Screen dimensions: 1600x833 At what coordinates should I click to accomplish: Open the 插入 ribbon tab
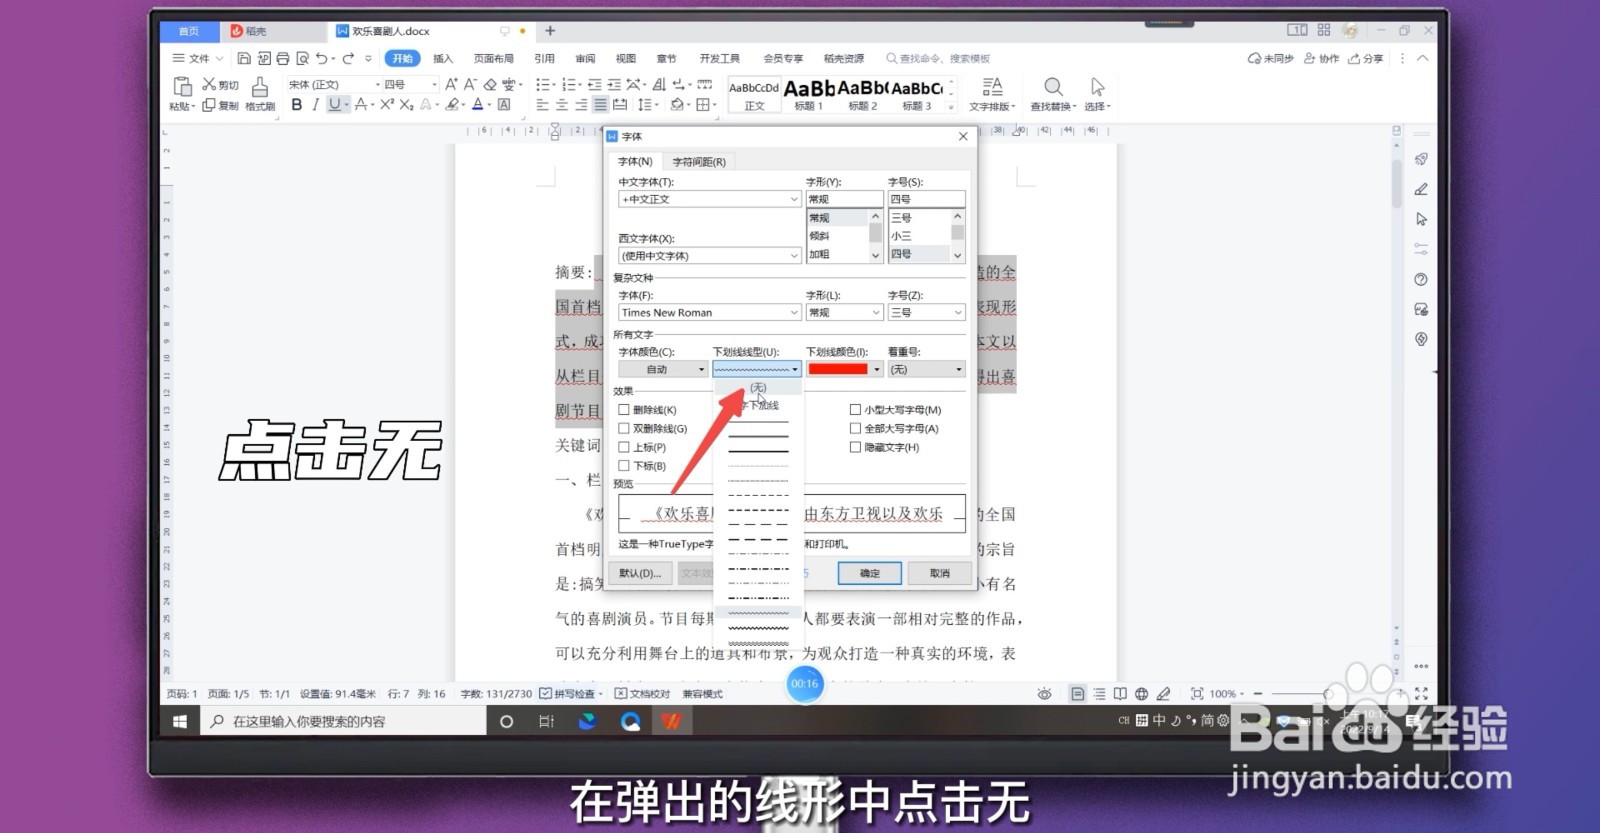coord(443,58)
